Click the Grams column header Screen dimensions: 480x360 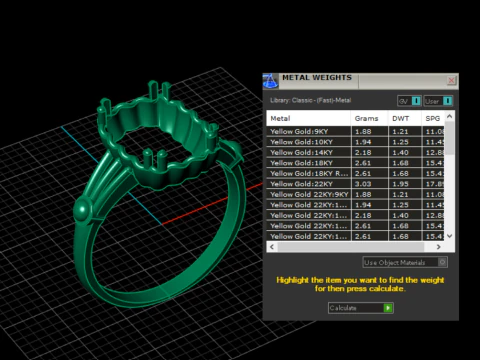[x=369, y=118]
